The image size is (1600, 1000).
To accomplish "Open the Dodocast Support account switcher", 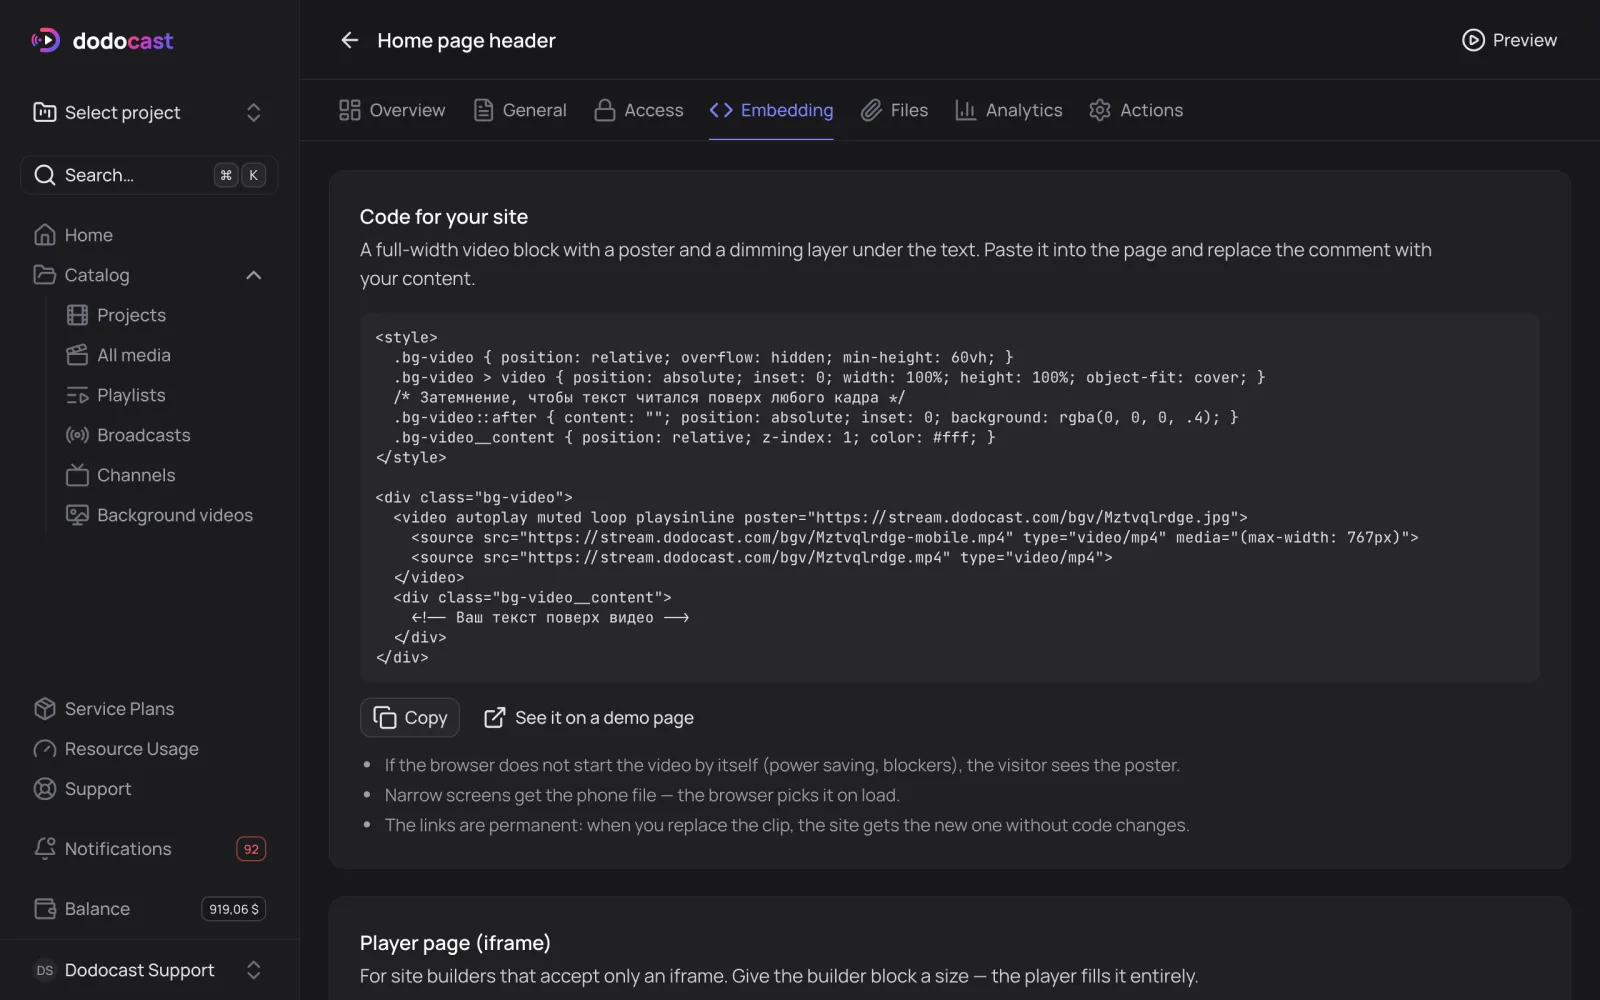I will point(149,970).
